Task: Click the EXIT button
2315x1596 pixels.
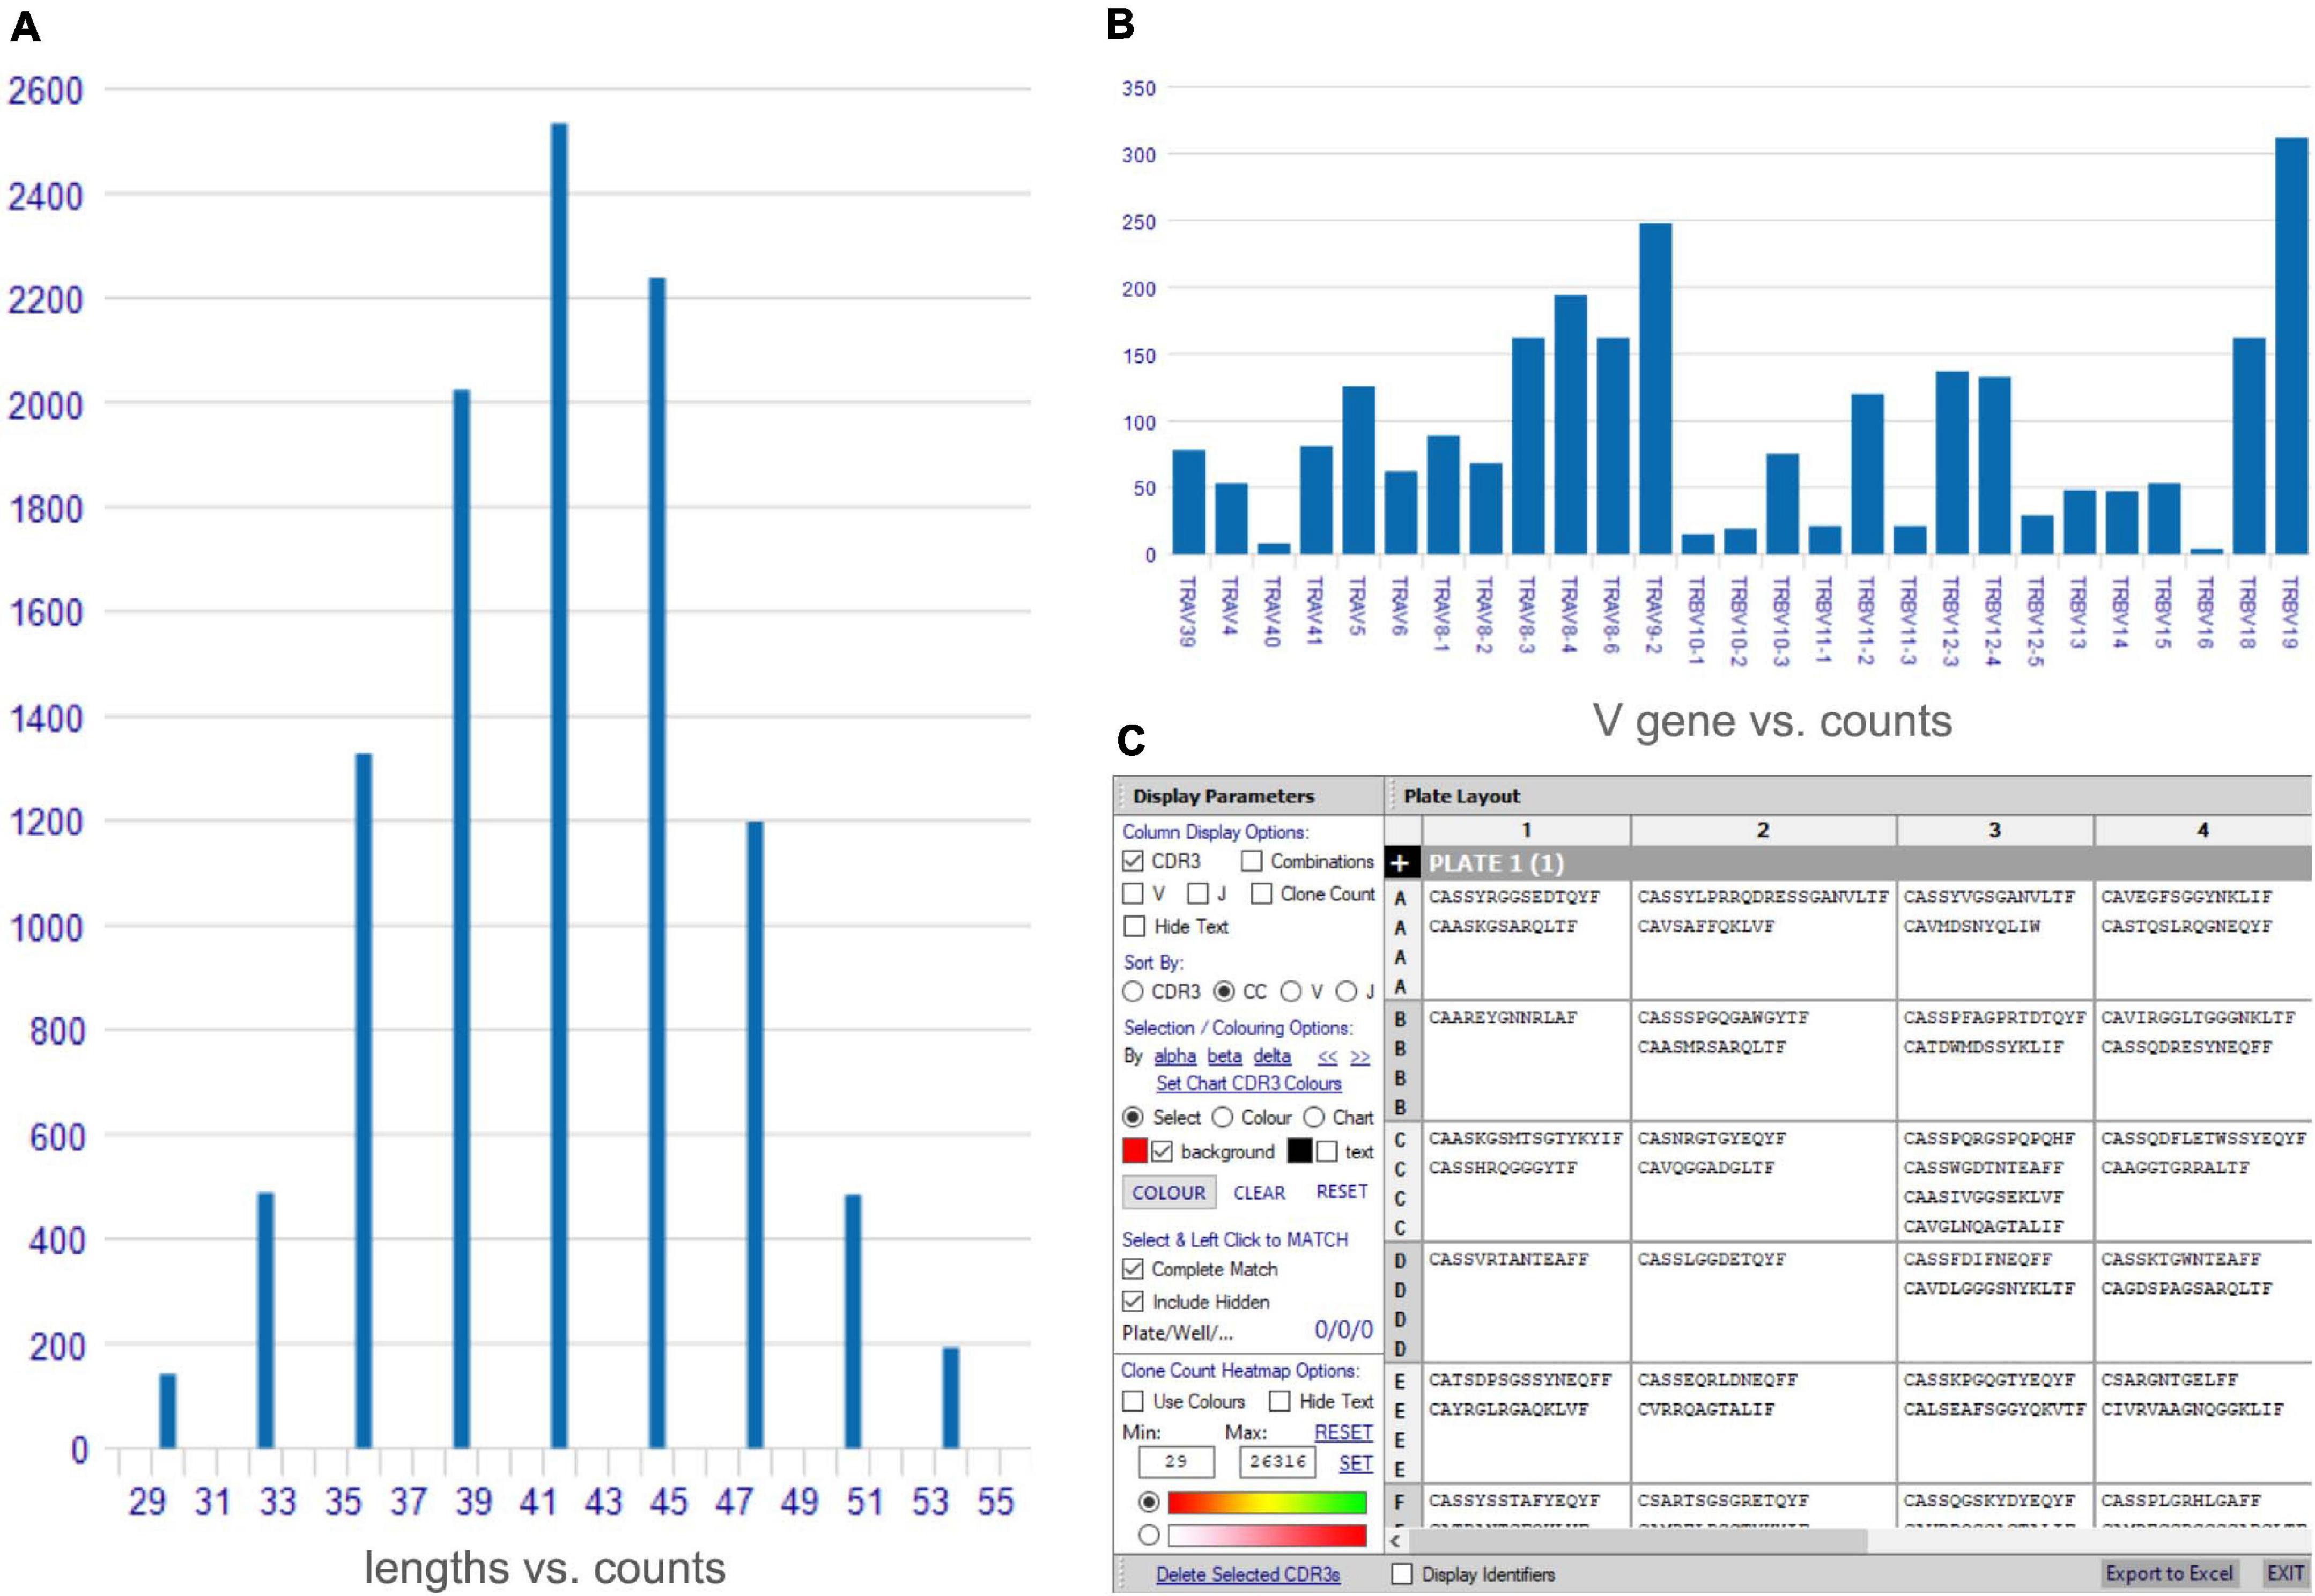Action: [x=2286, y=1574]
